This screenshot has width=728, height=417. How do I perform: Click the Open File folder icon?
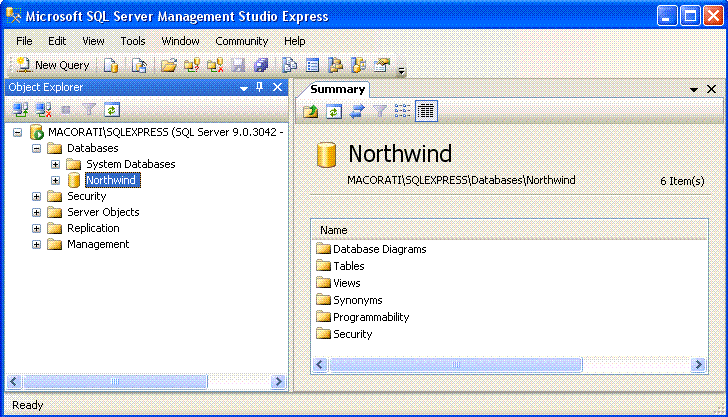pos(169,65)
